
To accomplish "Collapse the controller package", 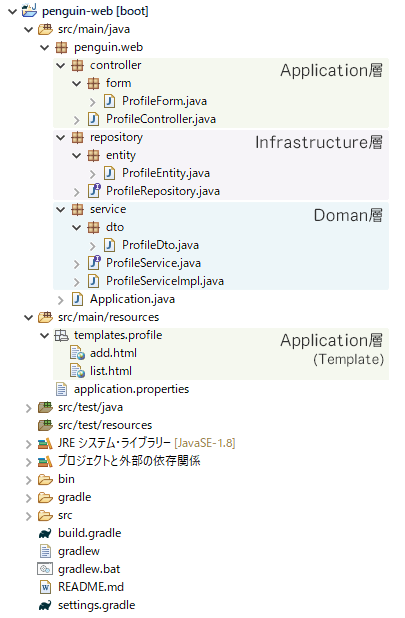I will tap(61, 65).
